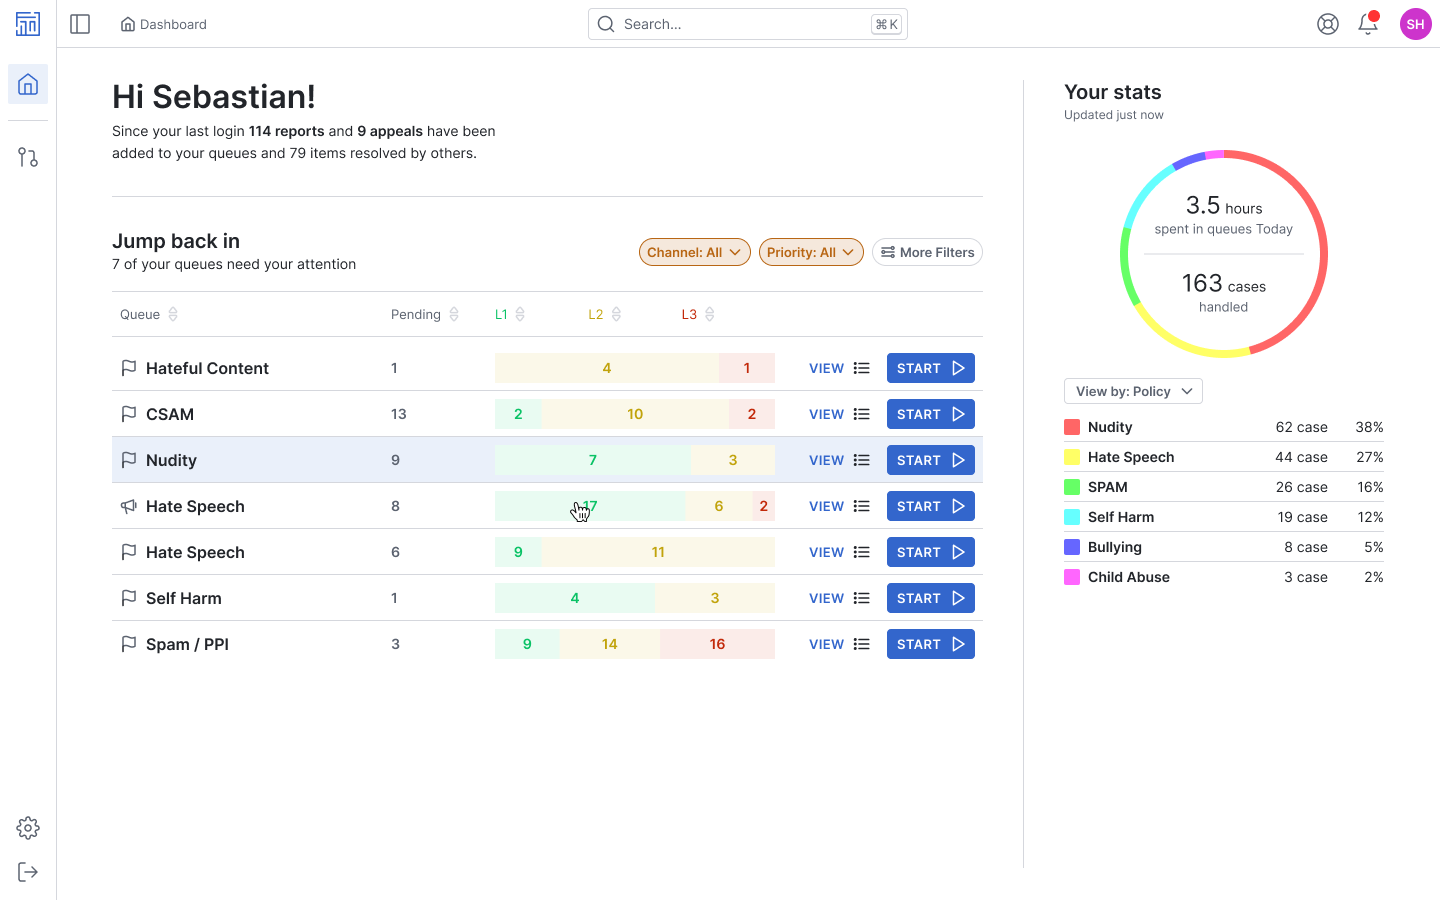Open help via the life-ring icon
Viewport: 1440px width, 900px height.
(1327, 23)
